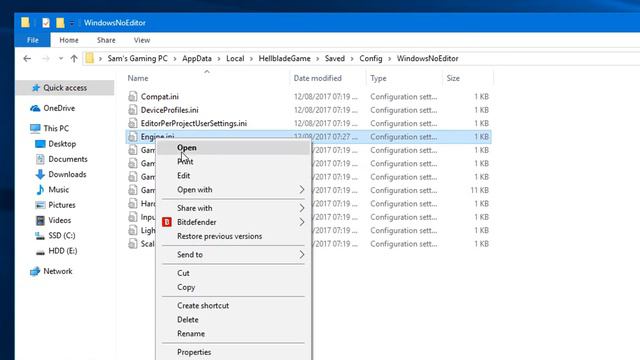Open the recent locations dropdown arrow
The height and width of the screenshot is (360, 640).
tap(61, 59)
